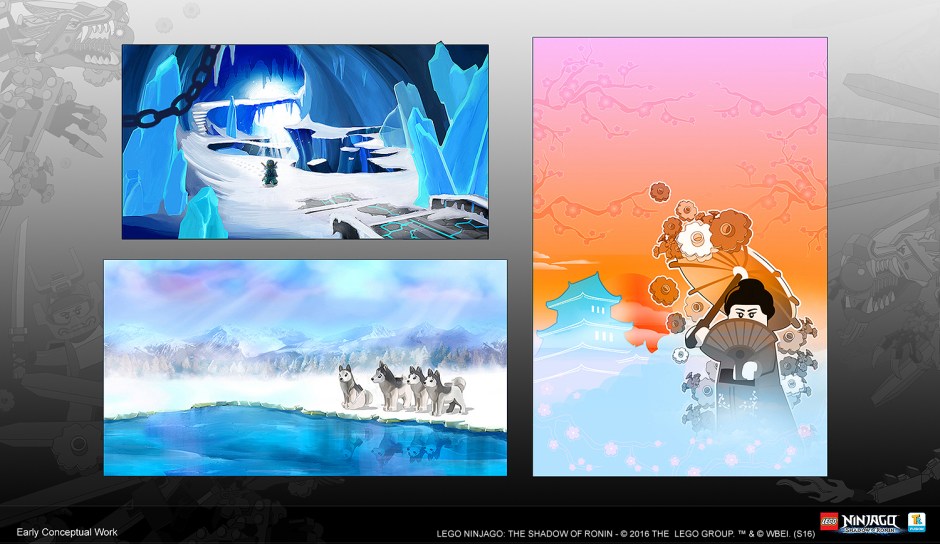Click the LEGO Ninjago copyright text
Image resolution: width=940 pixels, height=544 pixels.
pyautogui.click(x=624, y=532)
